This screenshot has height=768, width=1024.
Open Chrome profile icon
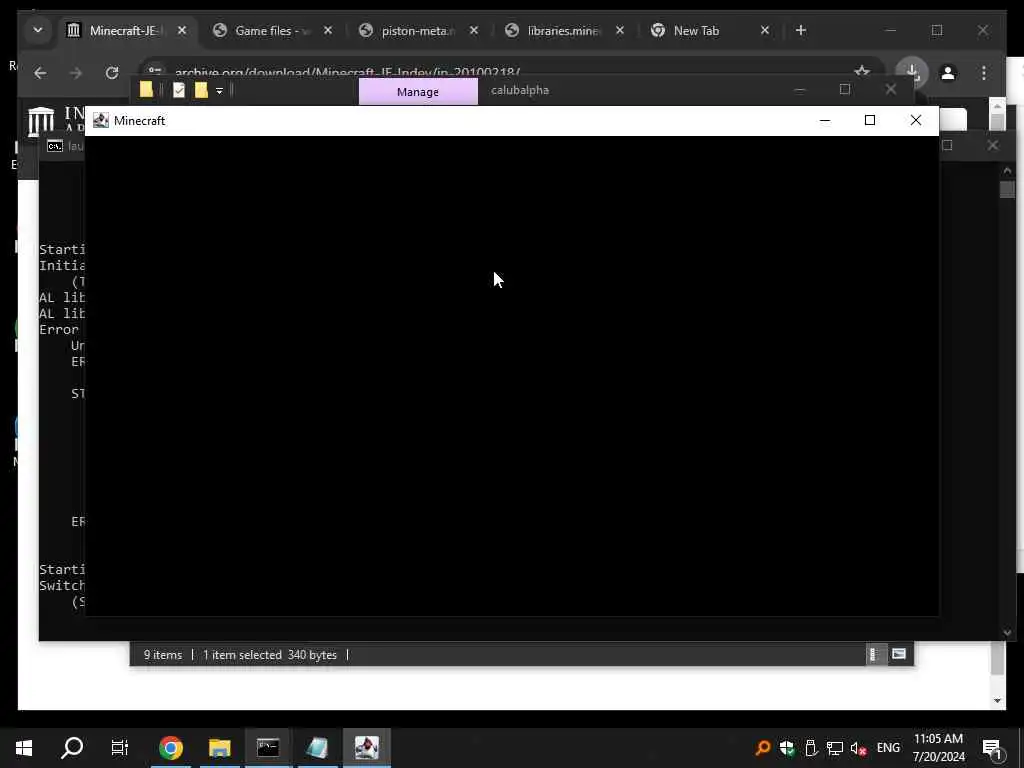948,73
